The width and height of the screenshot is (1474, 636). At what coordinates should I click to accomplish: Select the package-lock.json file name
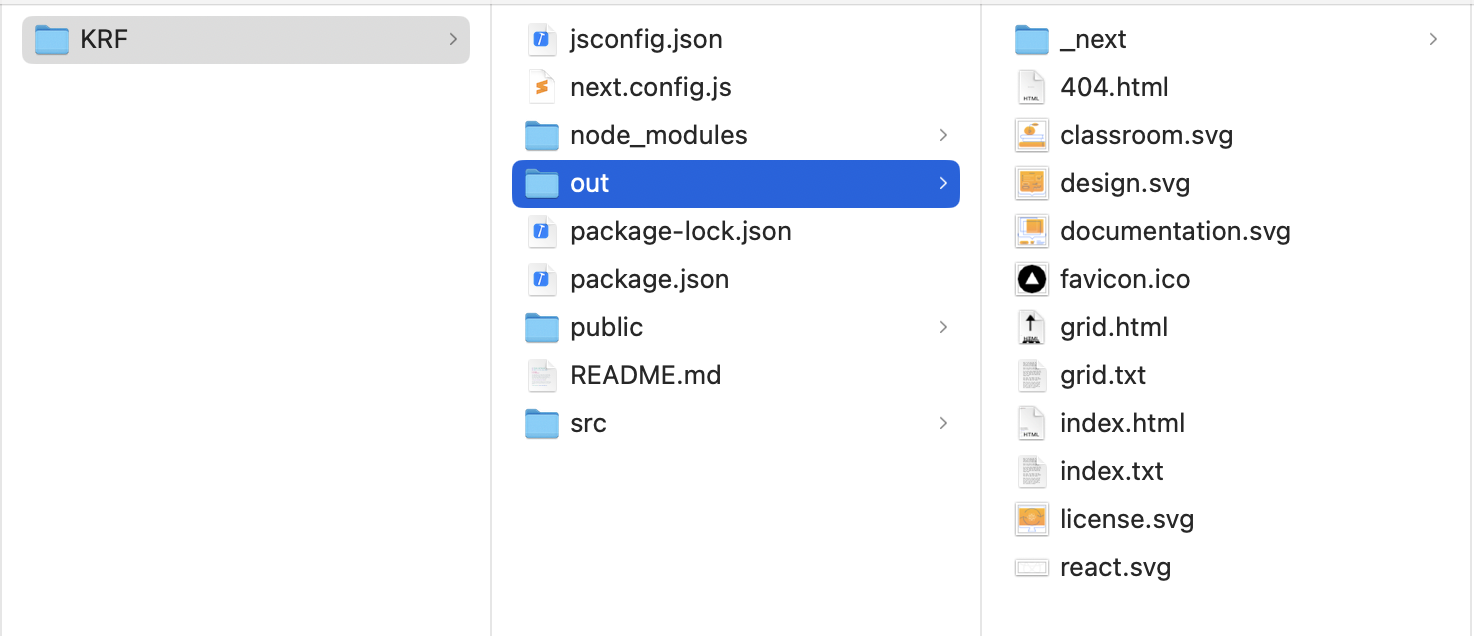[680, 232]
